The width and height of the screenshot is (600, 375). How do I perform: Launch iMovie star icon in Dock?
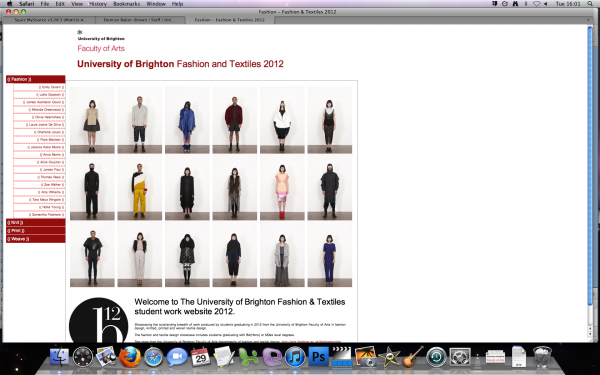click(389, 357)
